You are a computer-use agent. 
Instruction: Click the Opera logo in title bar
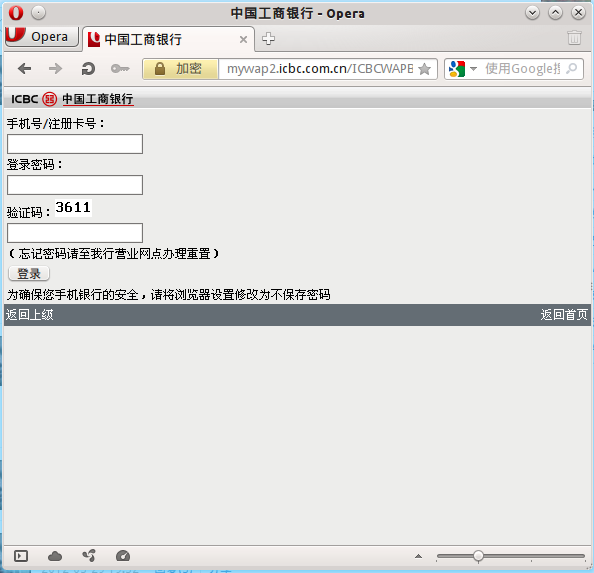[x=16, y=13]
